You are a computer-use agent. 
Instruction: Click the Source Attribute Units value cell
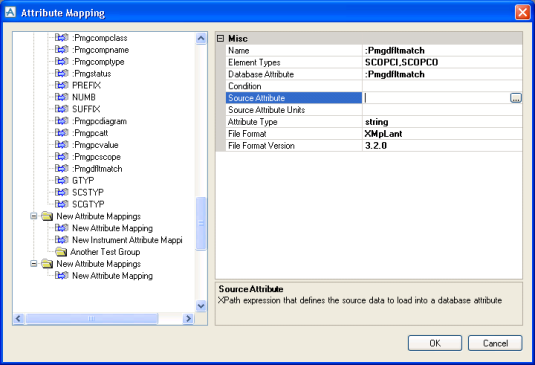(442, 110)
